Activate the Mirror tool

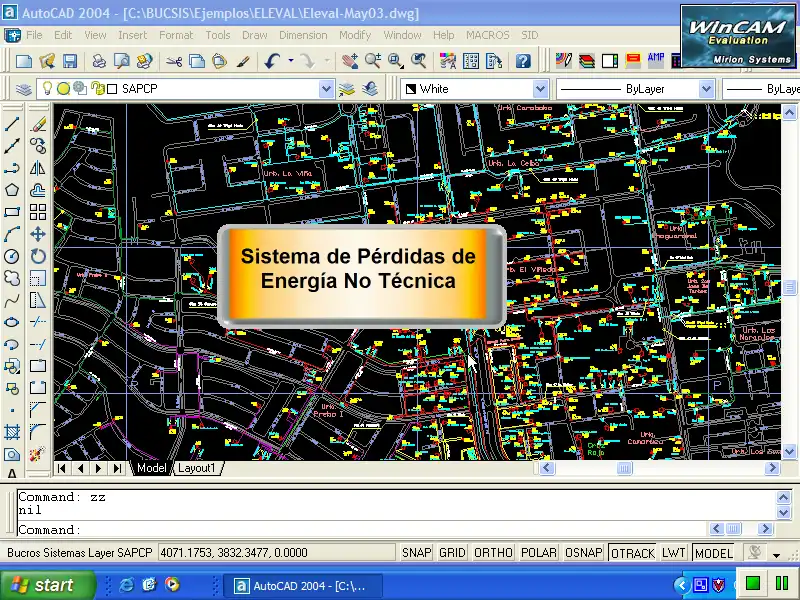click(38, 168)
